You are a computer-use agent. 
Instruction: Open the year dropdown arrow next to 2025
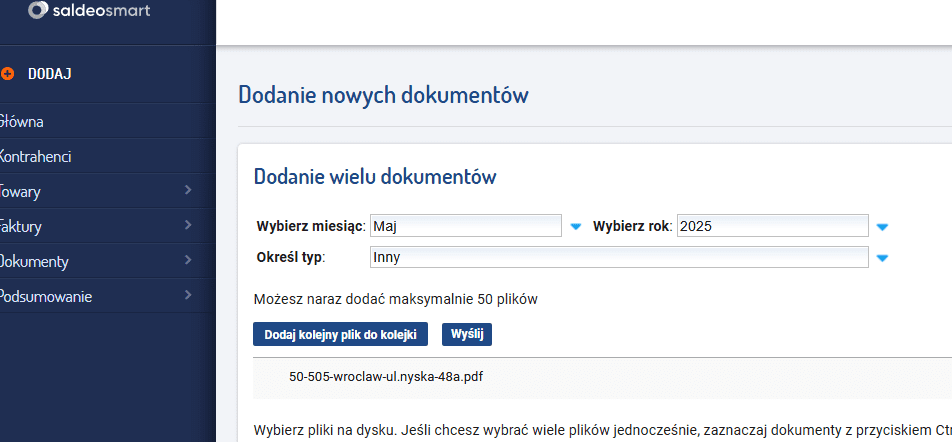pos(882,227)
